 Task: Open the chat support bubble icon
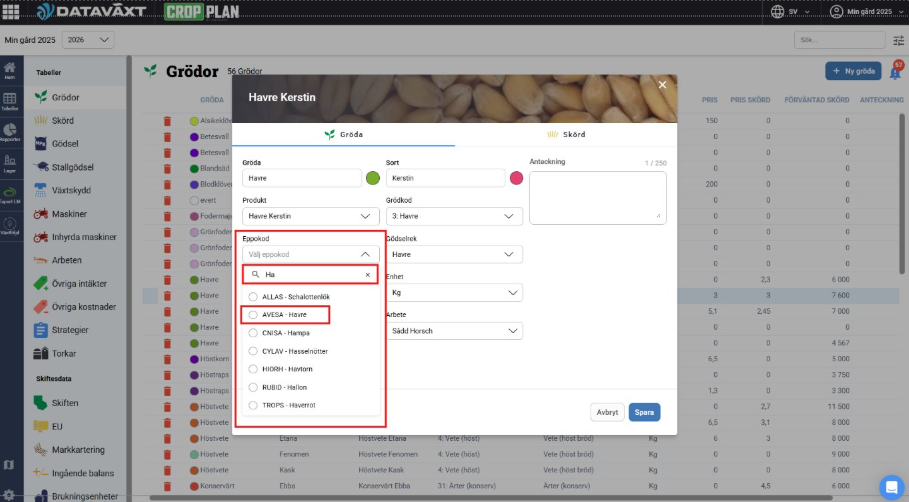pyautogui.click(x=890, y=485)
